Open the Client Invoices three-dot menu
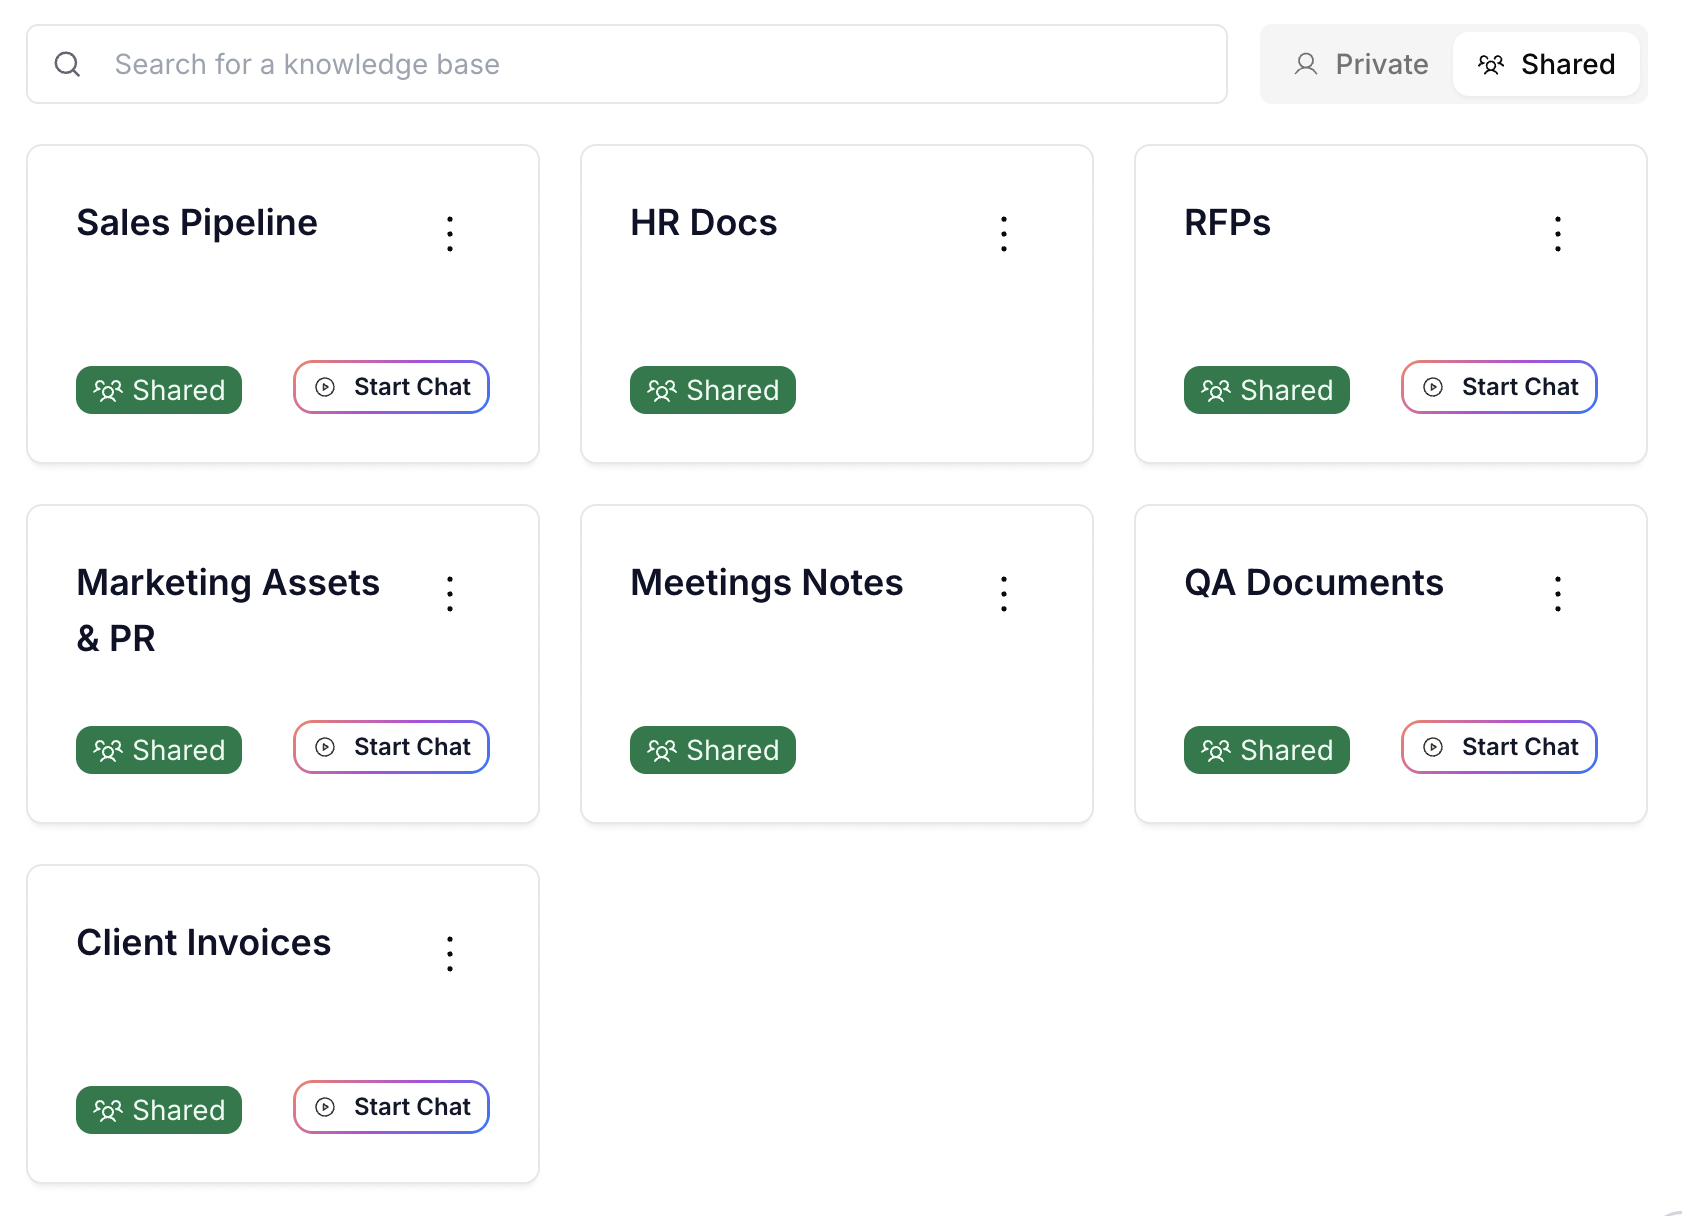The width and height of the screenshot is (1682, 1216). click(x=450, y=953)
